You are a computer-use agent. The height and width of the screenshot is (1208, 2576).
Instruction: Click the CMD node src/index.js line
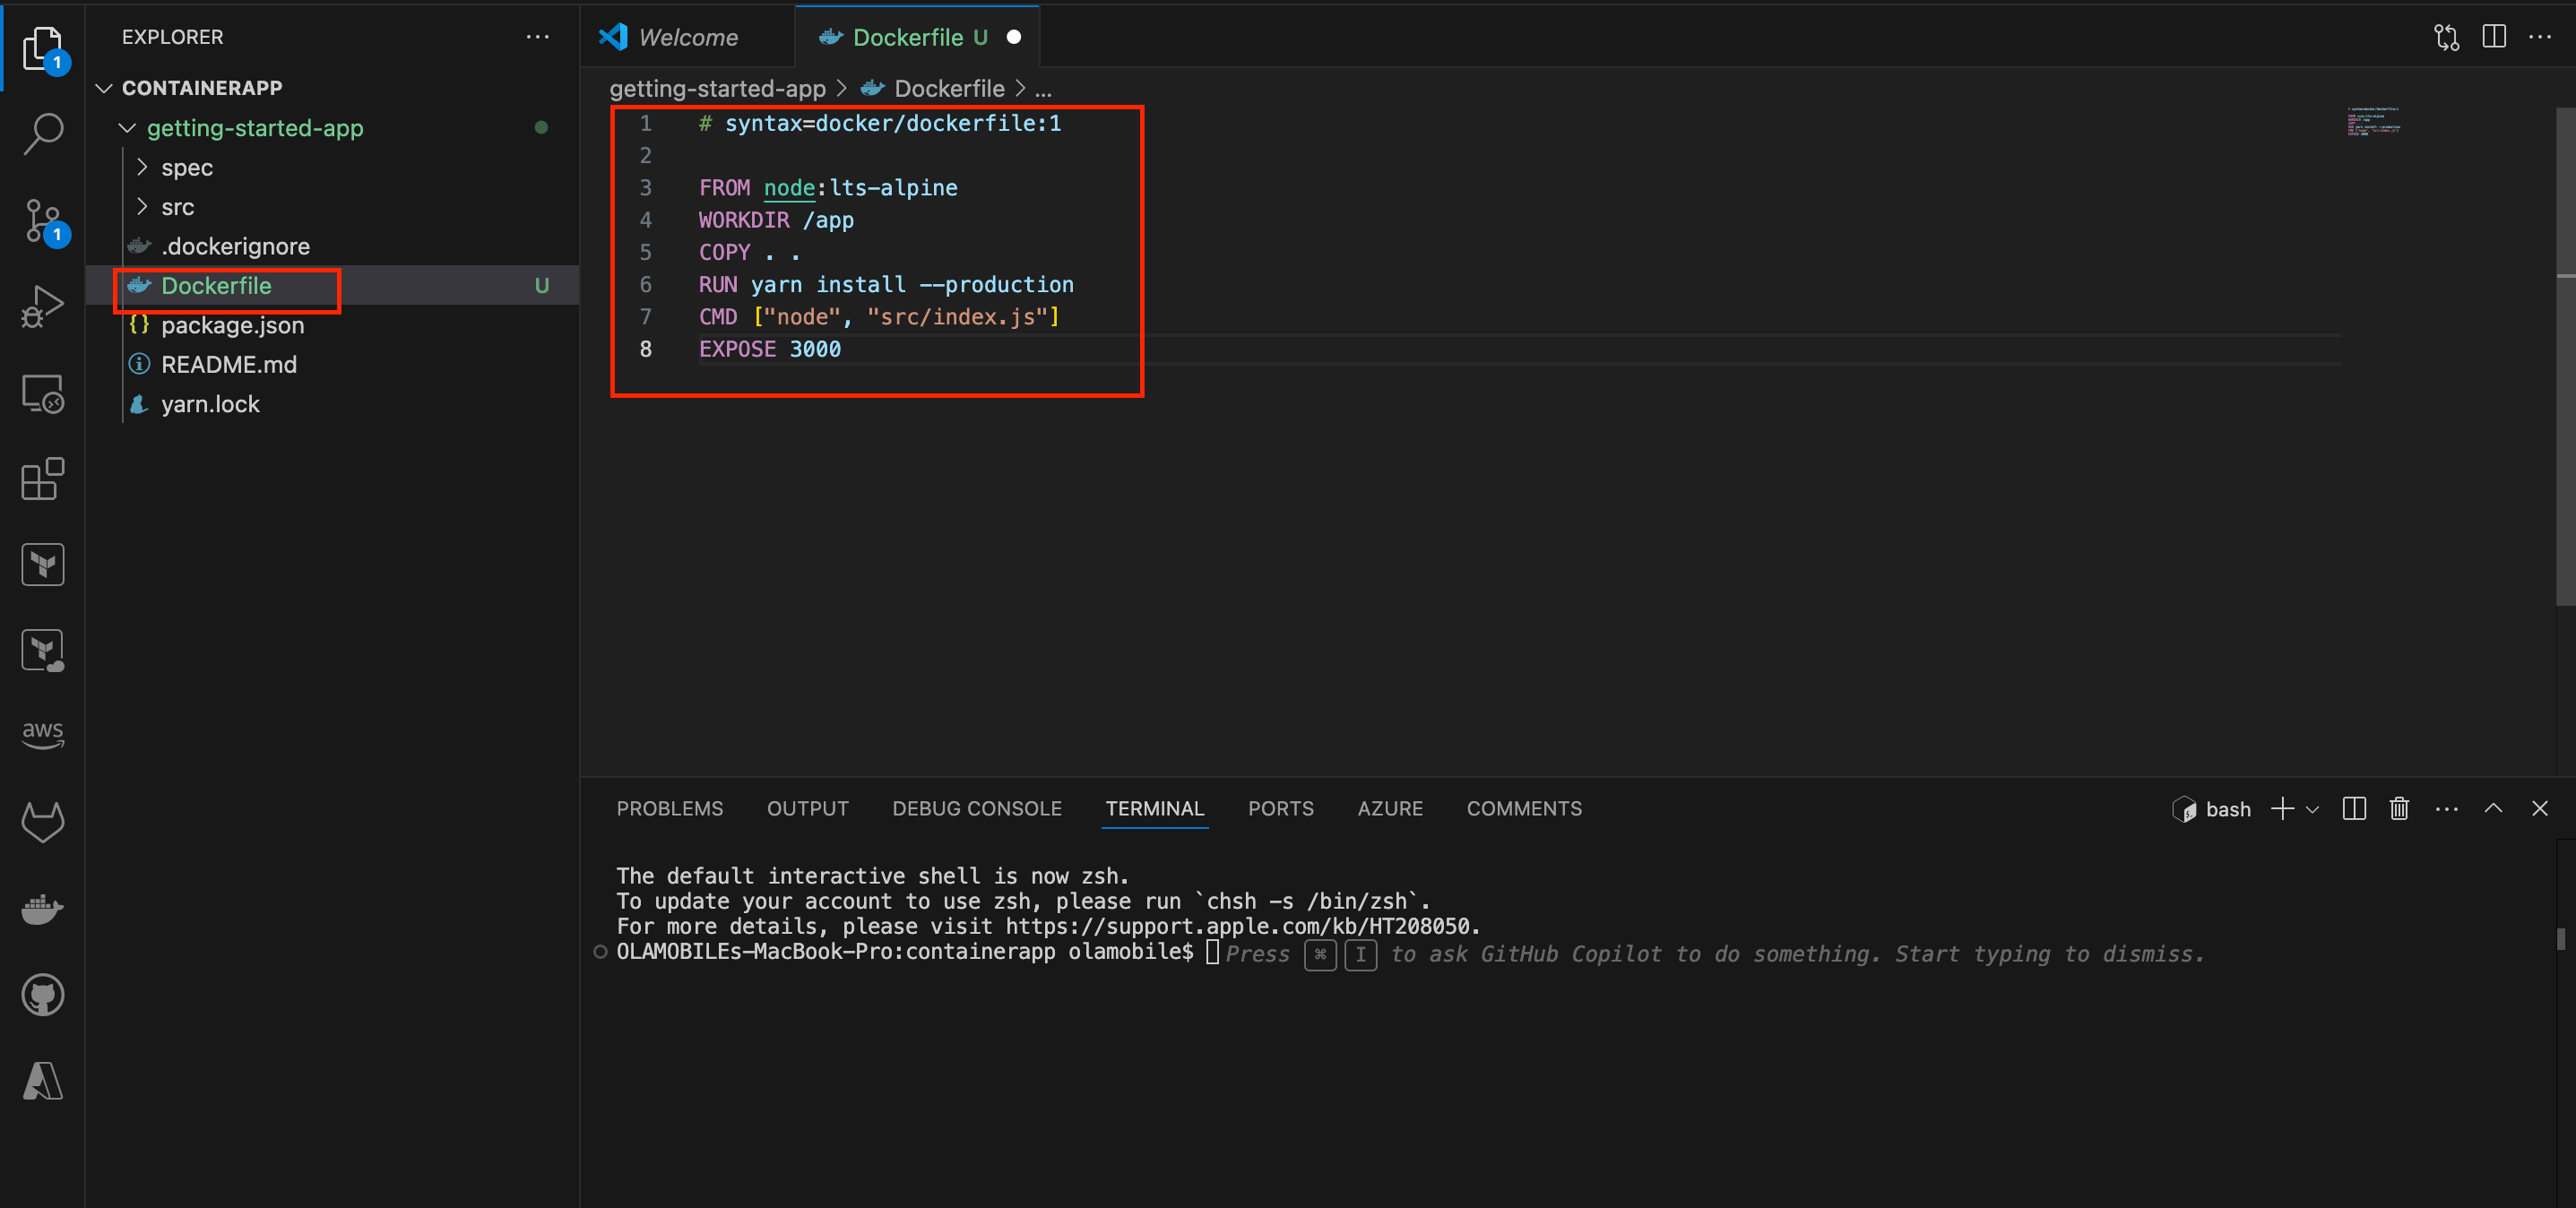pos(879,317)
